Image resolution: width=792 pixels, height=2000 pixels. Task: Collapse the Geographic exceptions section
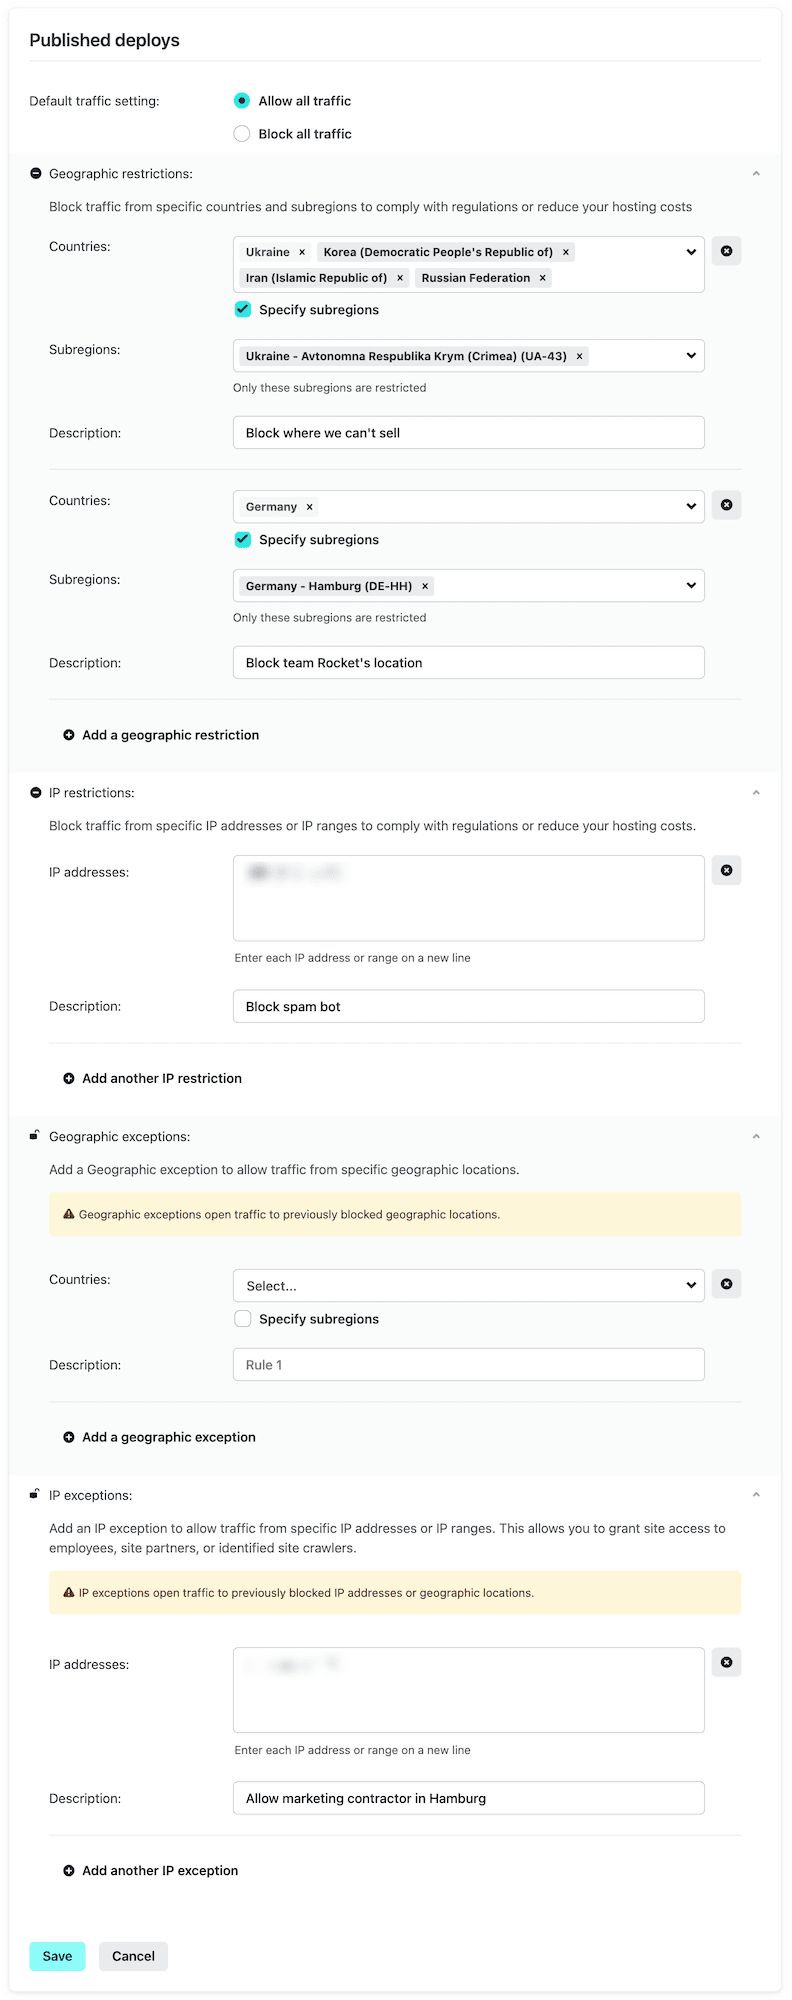coord(756,1137)
